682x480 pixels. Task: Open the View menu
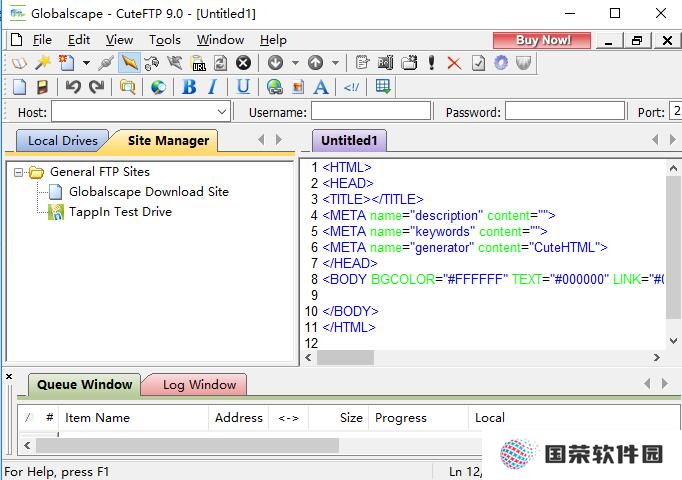(119, 40)
